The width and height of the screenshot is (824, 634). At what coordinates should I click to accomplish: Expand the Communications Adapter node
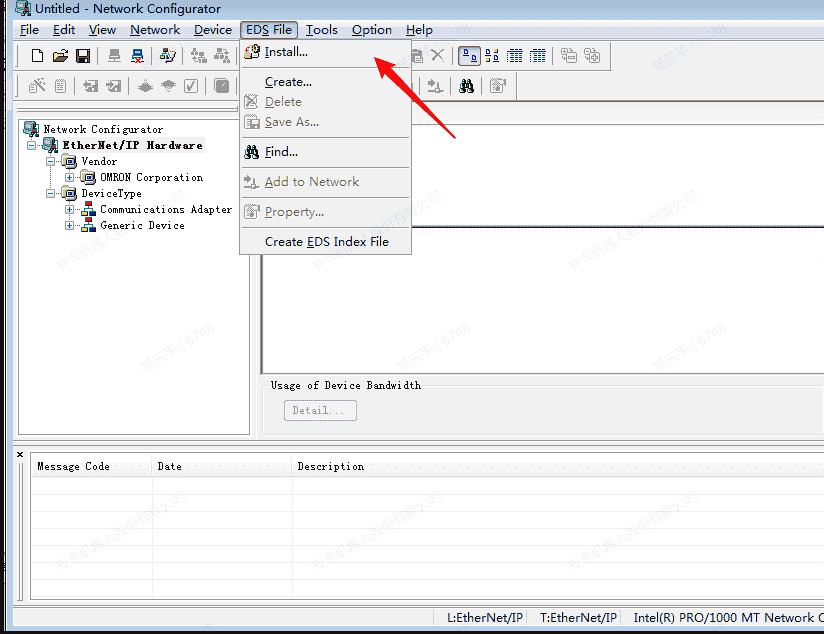pos(69,210)
